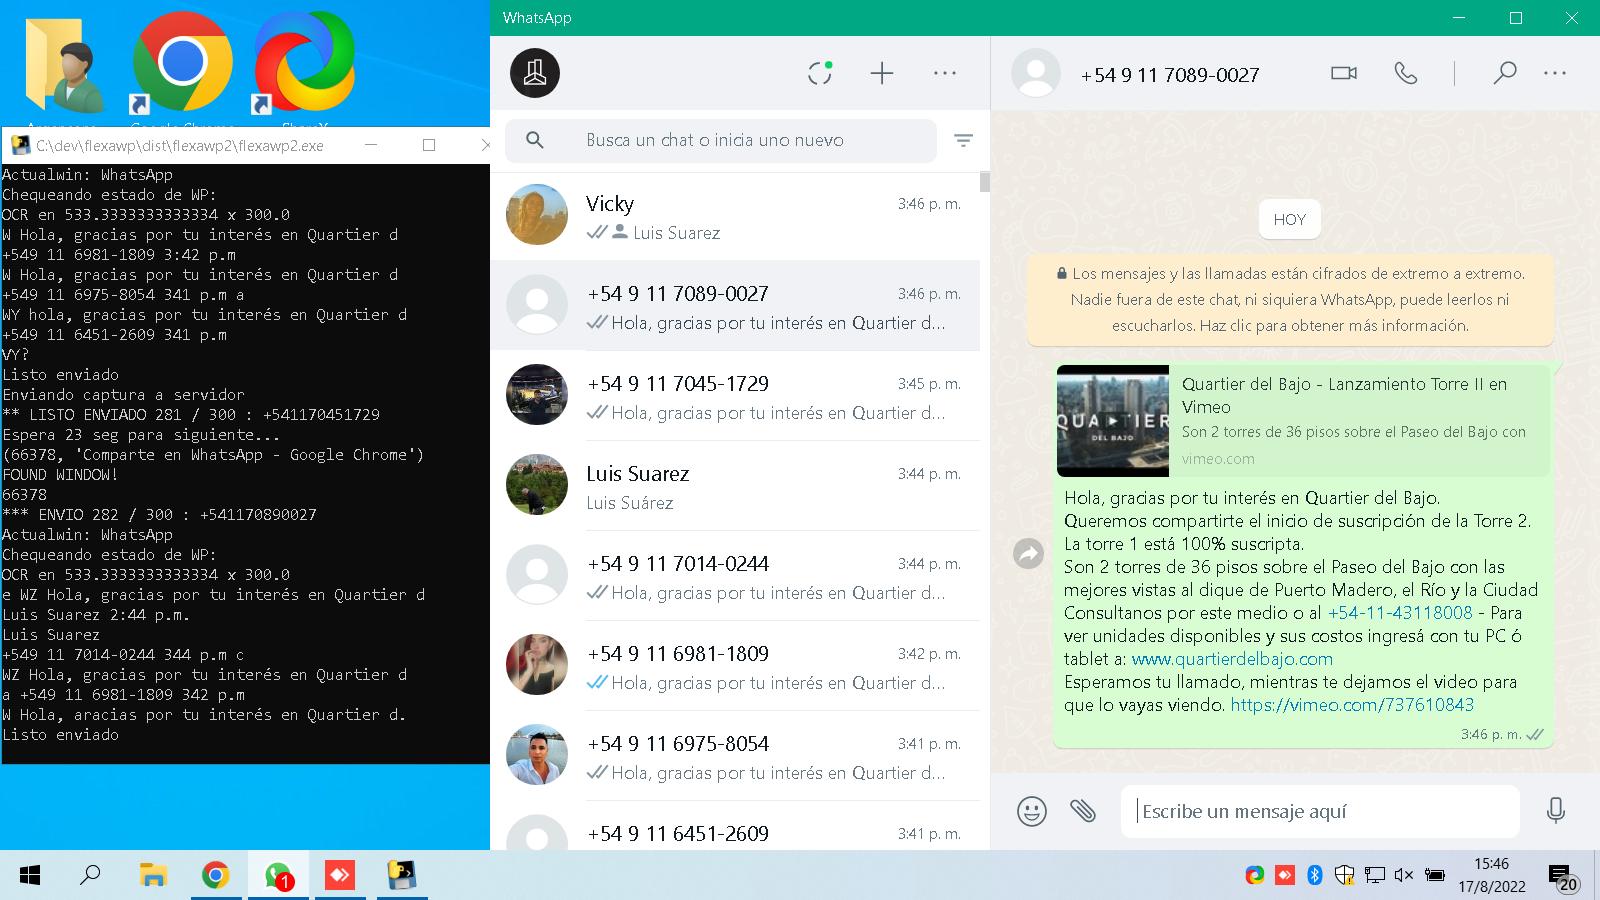Viewport: 1600px width, 900px height.
Task: Open the Windows Security shield tray icon
Action: pos(1344,875)
